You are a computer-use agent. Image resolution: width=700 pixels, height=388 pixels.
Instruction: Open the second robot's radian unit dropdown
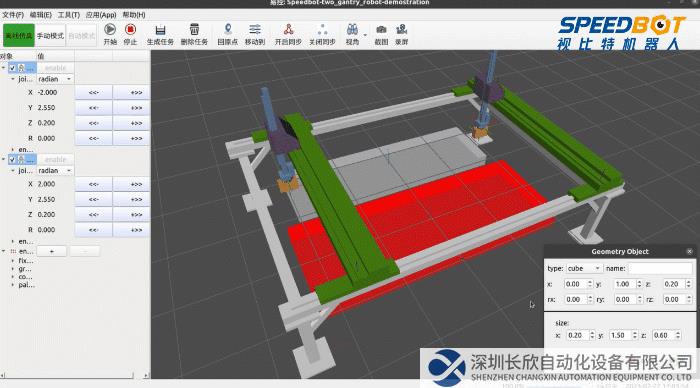click(x=55, y=171)
